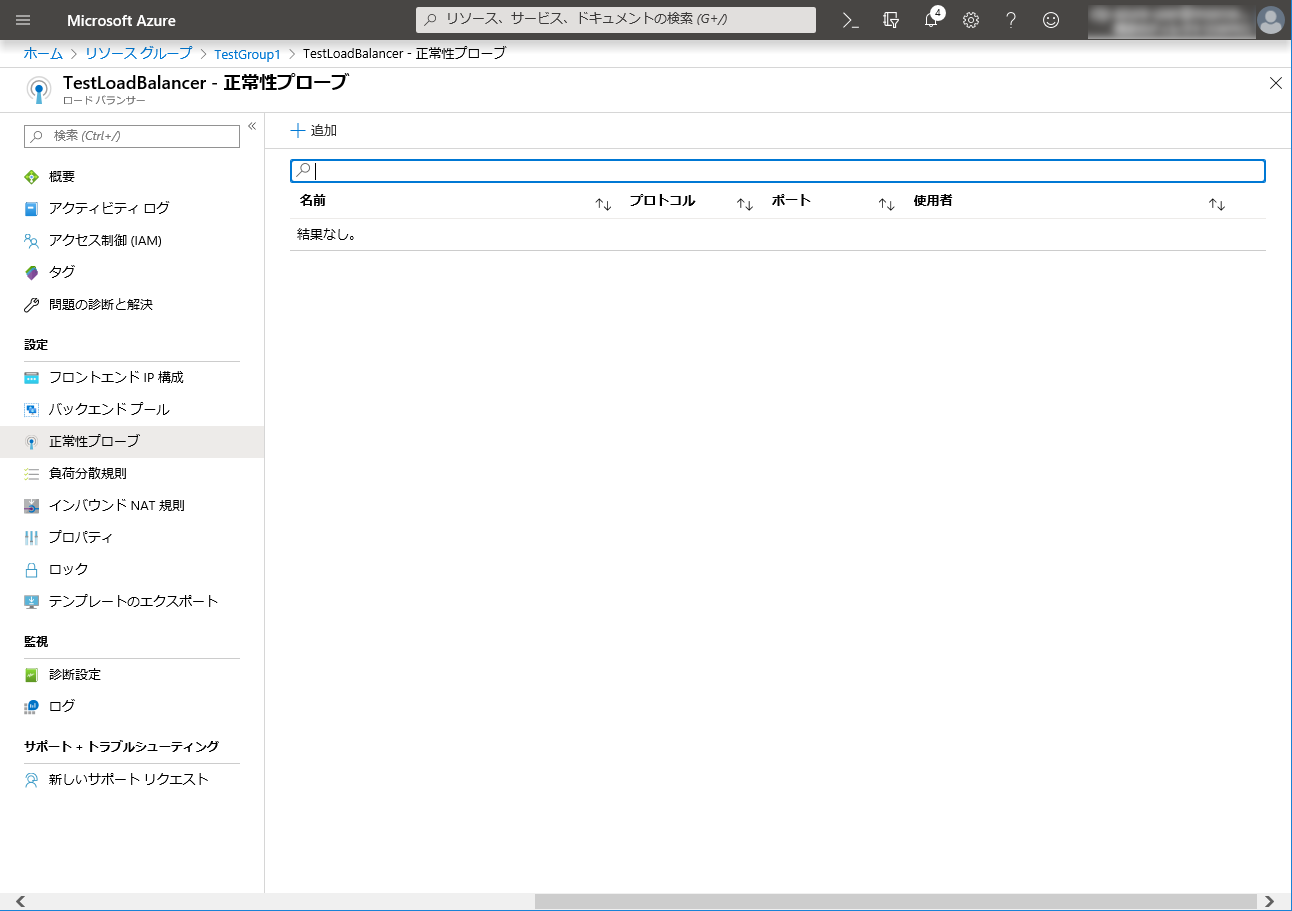Click the notifications bell icon
This screenshot has width=1292, height=911.
931,20
